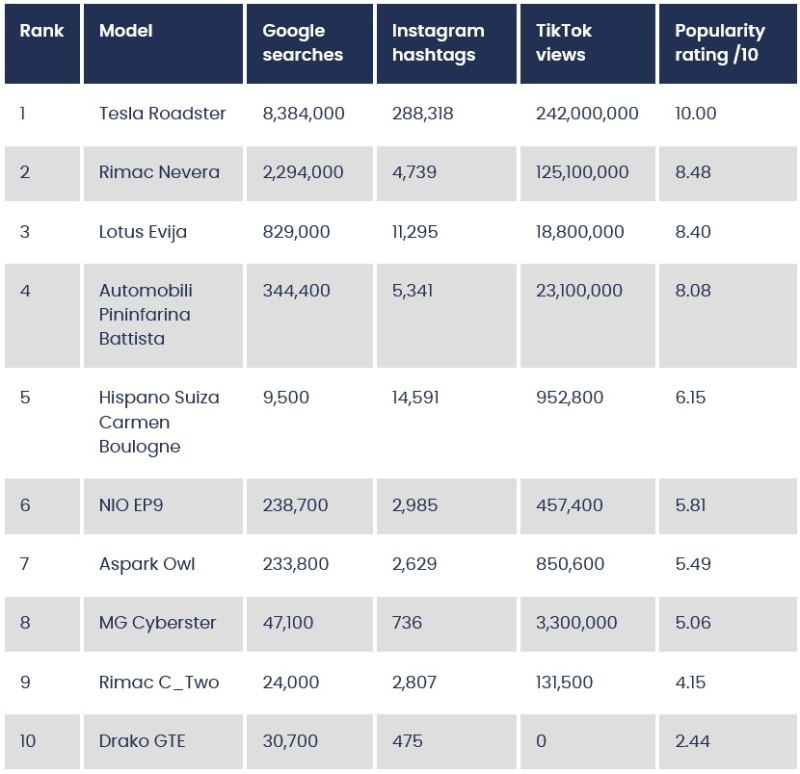Click the Model column header
800x774 pixels.
tap(163, 44)
